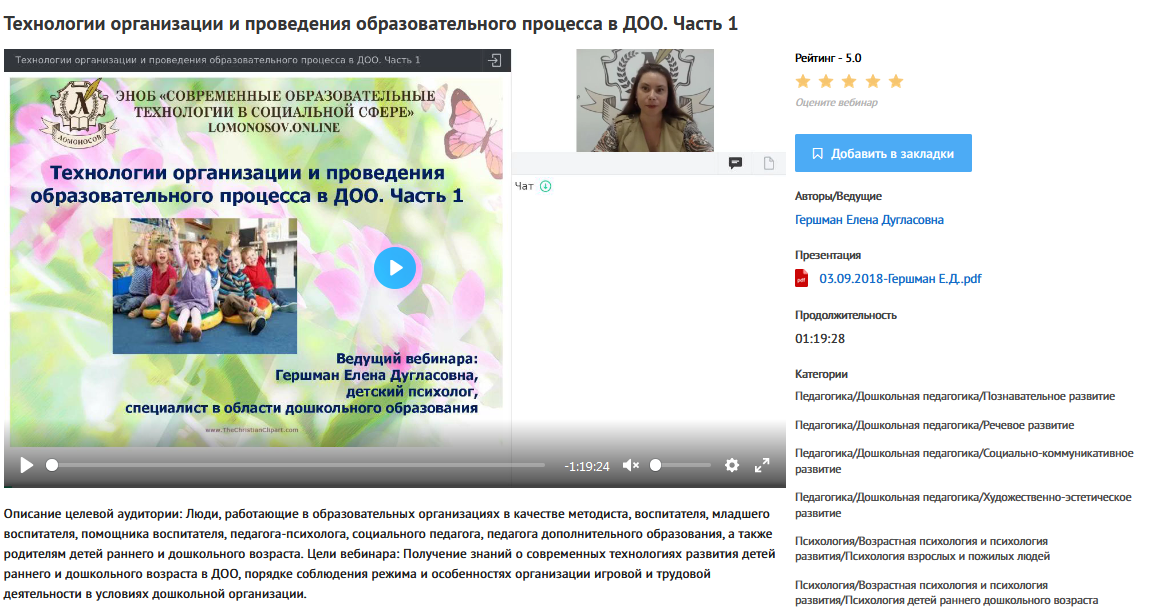
Task: Open the presentation file 03.09.2018-Гершман Е.Д..pdf
Action: click(x=900, y=279)
